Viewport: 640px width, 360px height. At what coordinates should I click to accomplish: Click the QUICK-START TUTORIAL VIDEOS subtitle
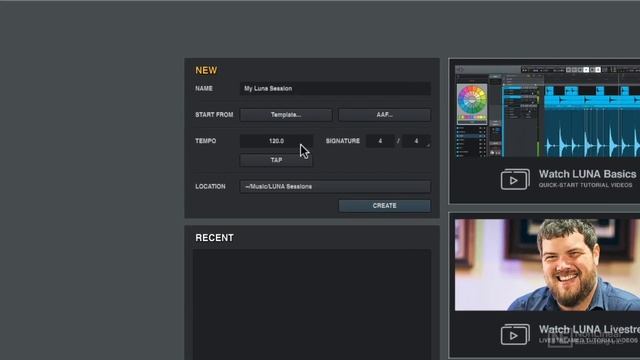point(585,185)
